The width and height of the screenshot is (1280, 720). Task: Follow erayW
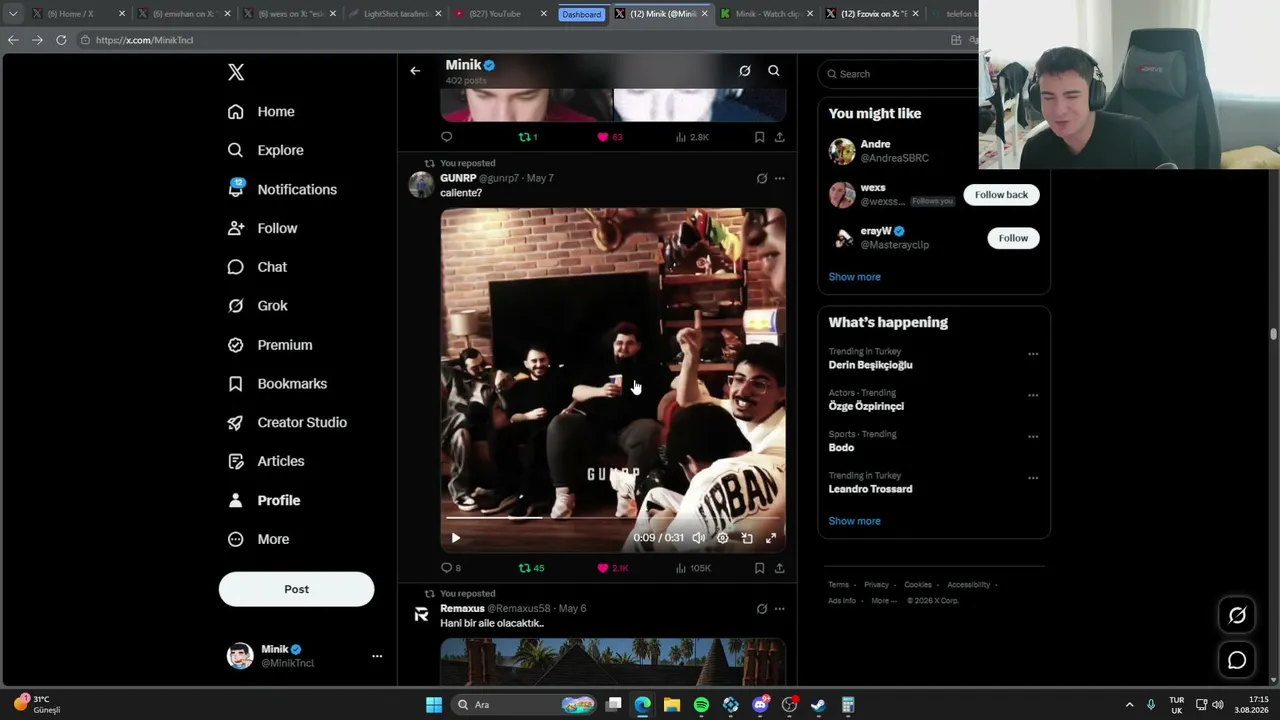[1013, 238]
